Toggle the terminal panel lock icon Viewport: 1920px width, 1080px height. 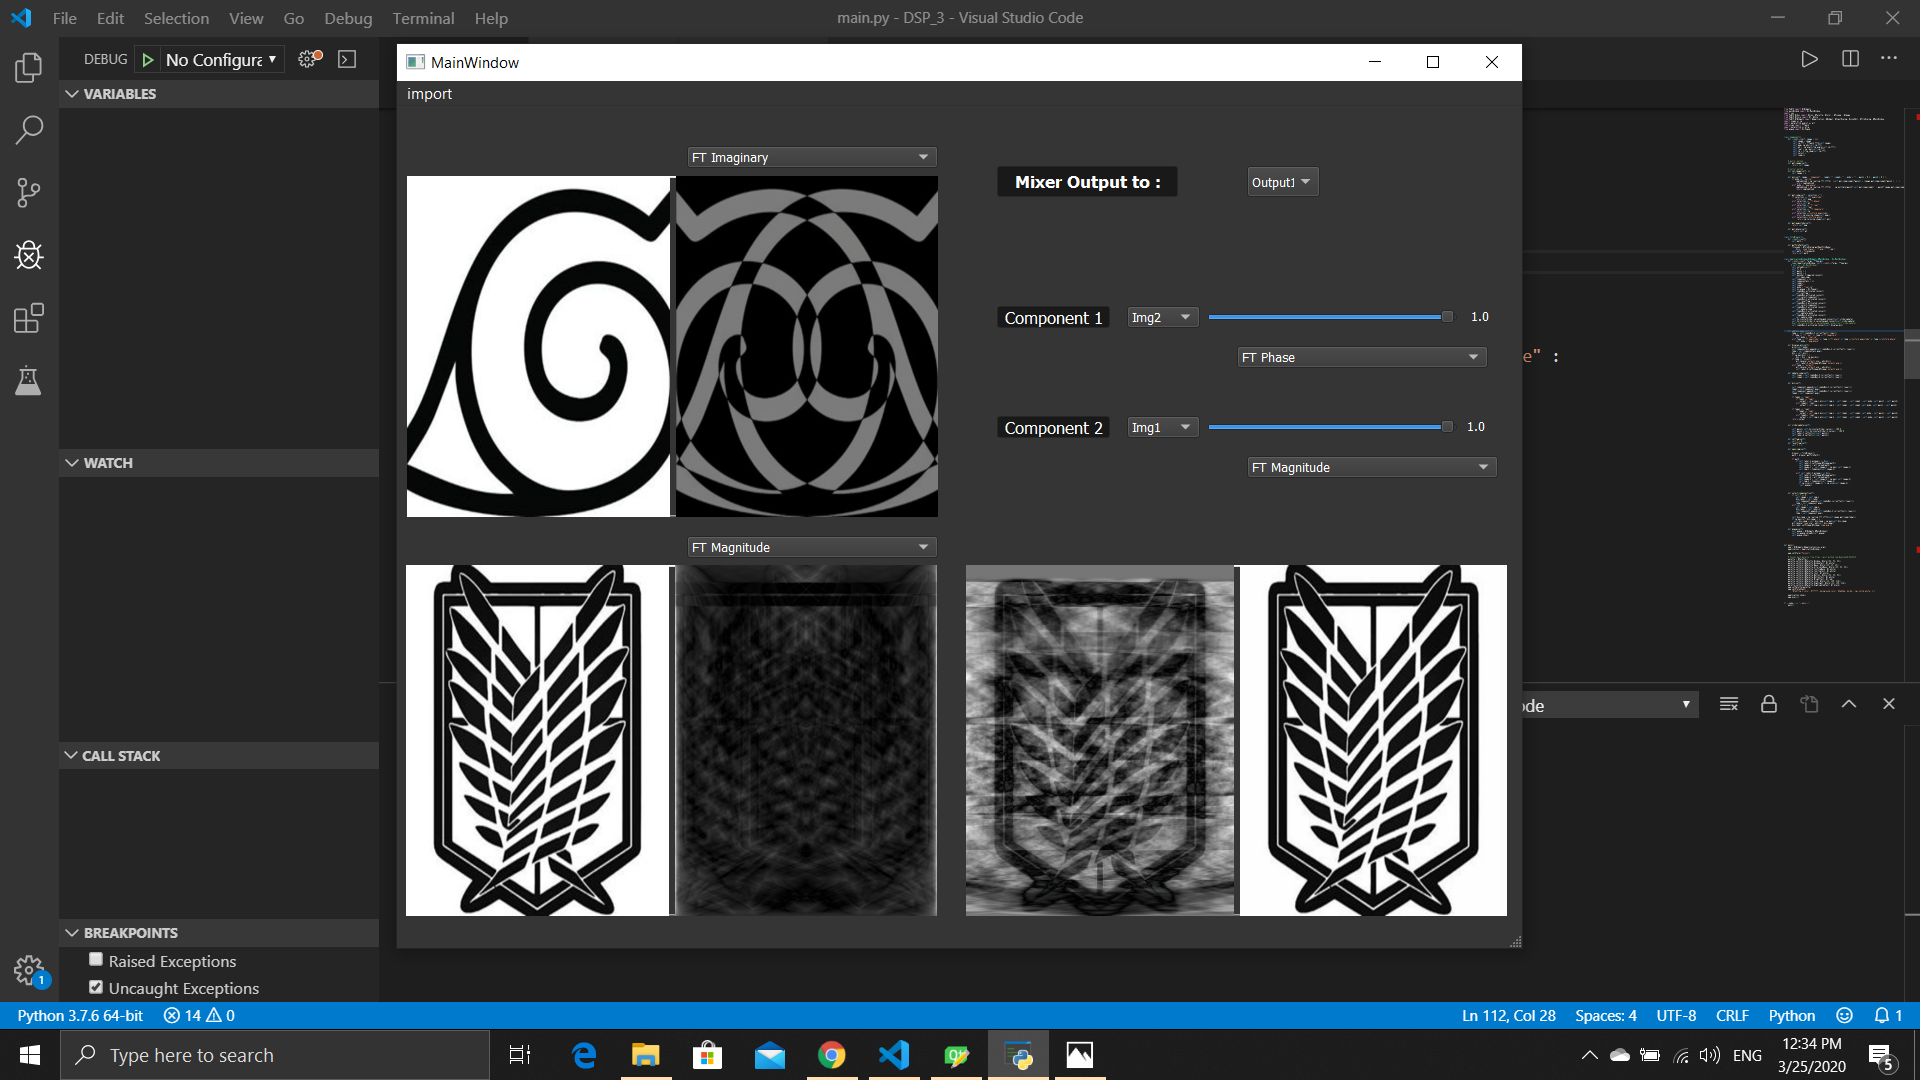pos(1768,704)
